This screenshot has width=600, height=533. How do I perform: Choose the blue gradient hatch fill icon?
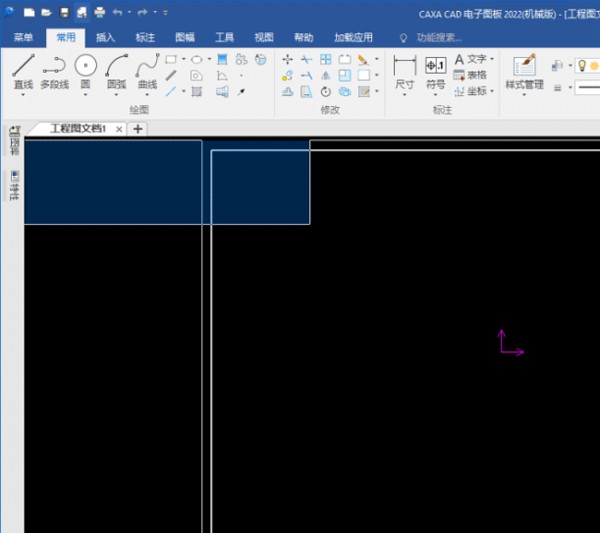point(222,59)
